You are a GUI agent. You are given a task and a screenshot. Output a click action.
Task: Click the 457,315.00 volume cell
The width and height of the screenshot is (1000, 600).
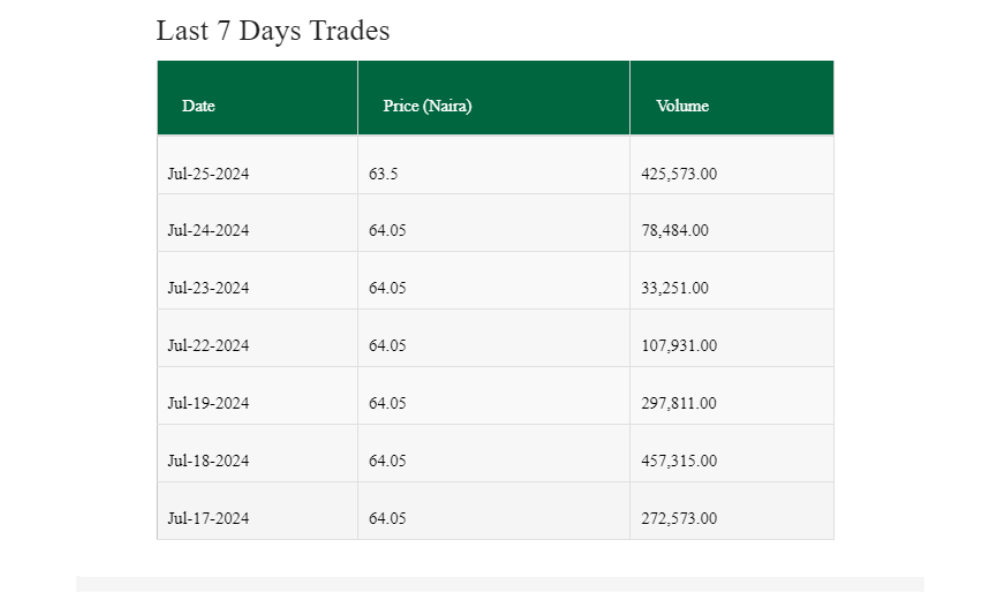pyautogui.click(x=679, y=461)
